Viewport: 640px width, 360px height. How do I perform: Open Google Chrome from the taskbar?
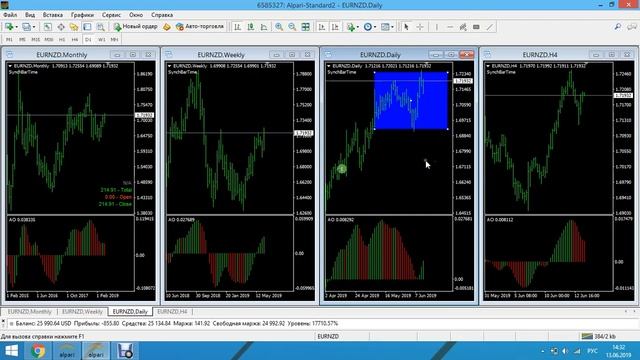(x=38, y=351)
